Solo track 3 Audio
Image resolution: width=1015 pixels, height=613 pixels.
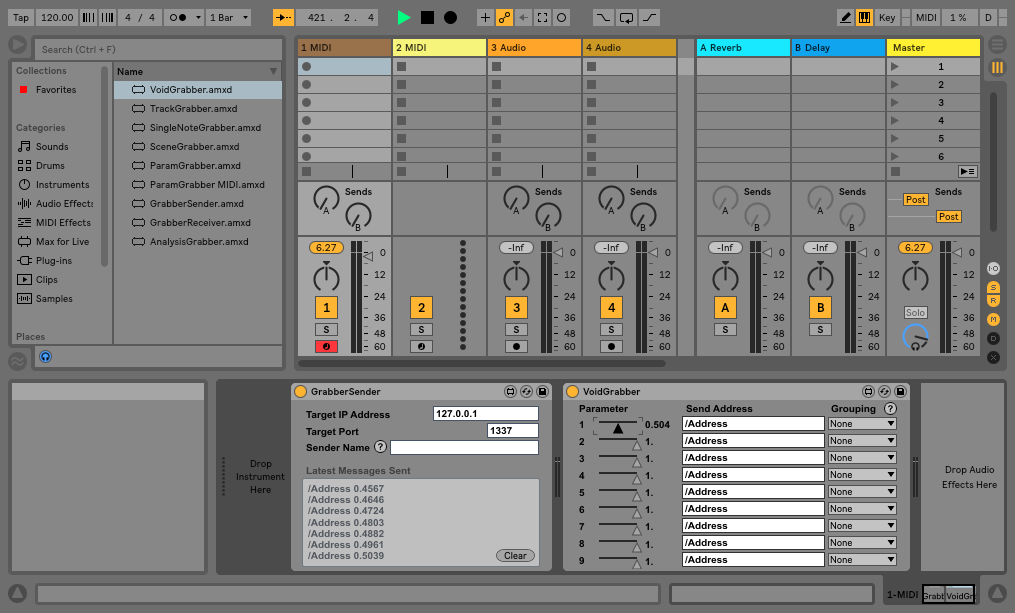point(516,329)
